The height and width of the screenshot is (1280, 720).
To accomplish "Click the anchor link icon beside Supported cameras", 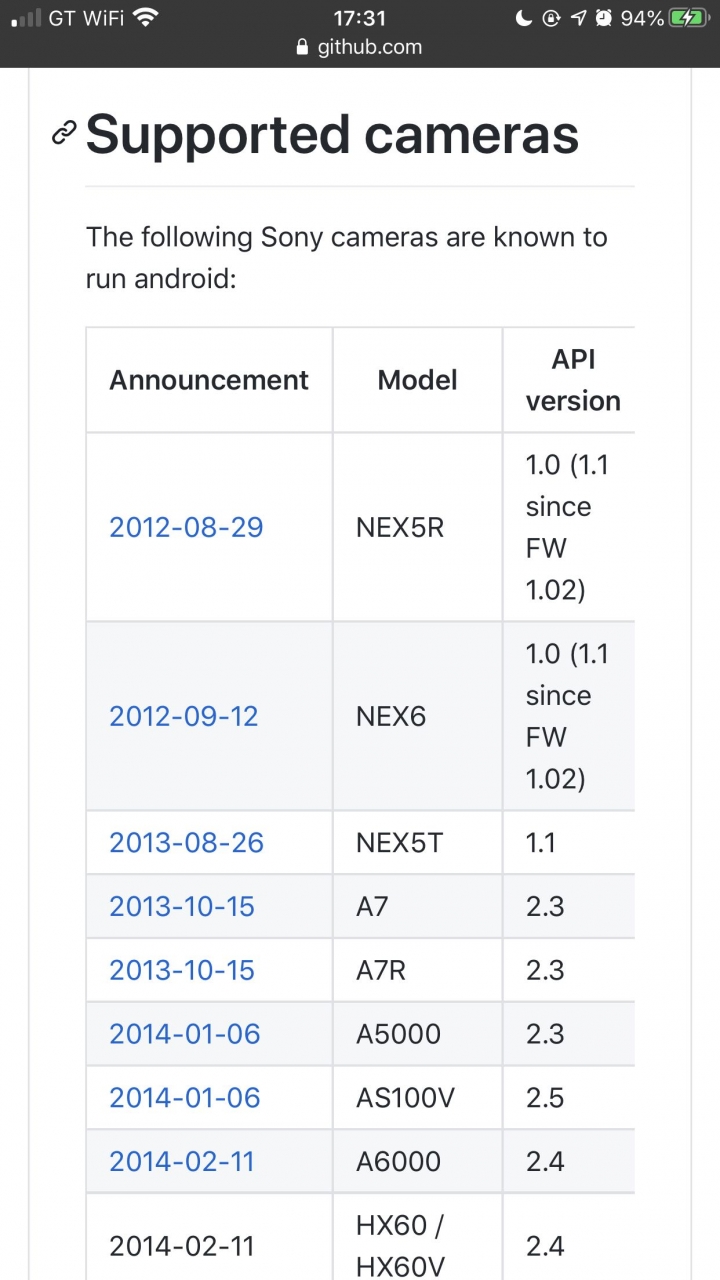I will pyautogui.click(x=64, y=133).
